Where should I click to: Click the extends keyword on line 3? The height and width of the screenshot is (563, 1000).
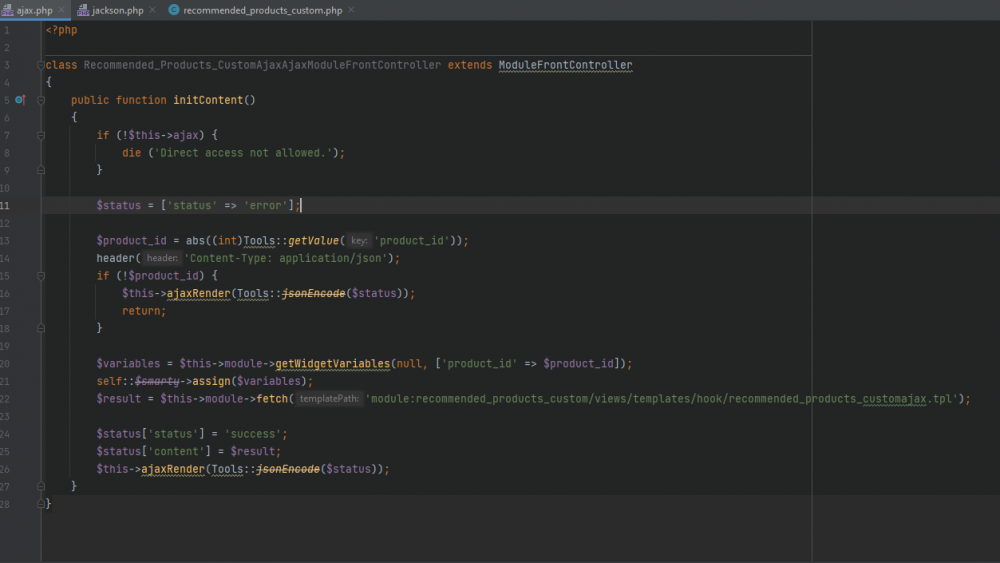click(x=470, y=65)
